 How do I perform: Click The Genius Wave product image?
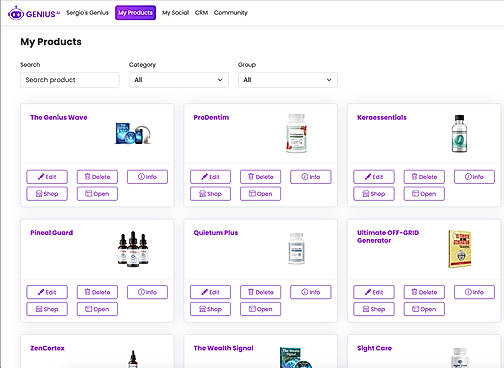click(133, 134)
